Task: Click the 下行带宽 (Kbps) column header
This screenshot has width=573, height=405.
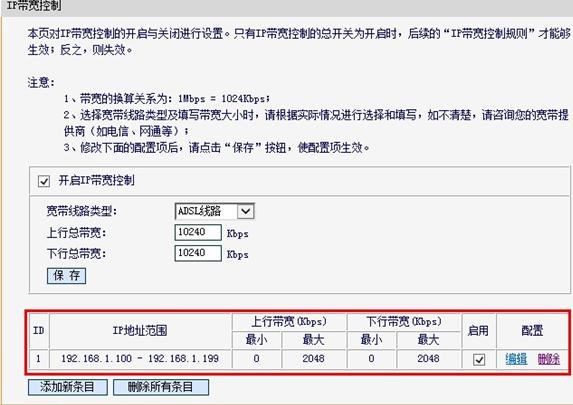Action: click(x=404, y=322)
